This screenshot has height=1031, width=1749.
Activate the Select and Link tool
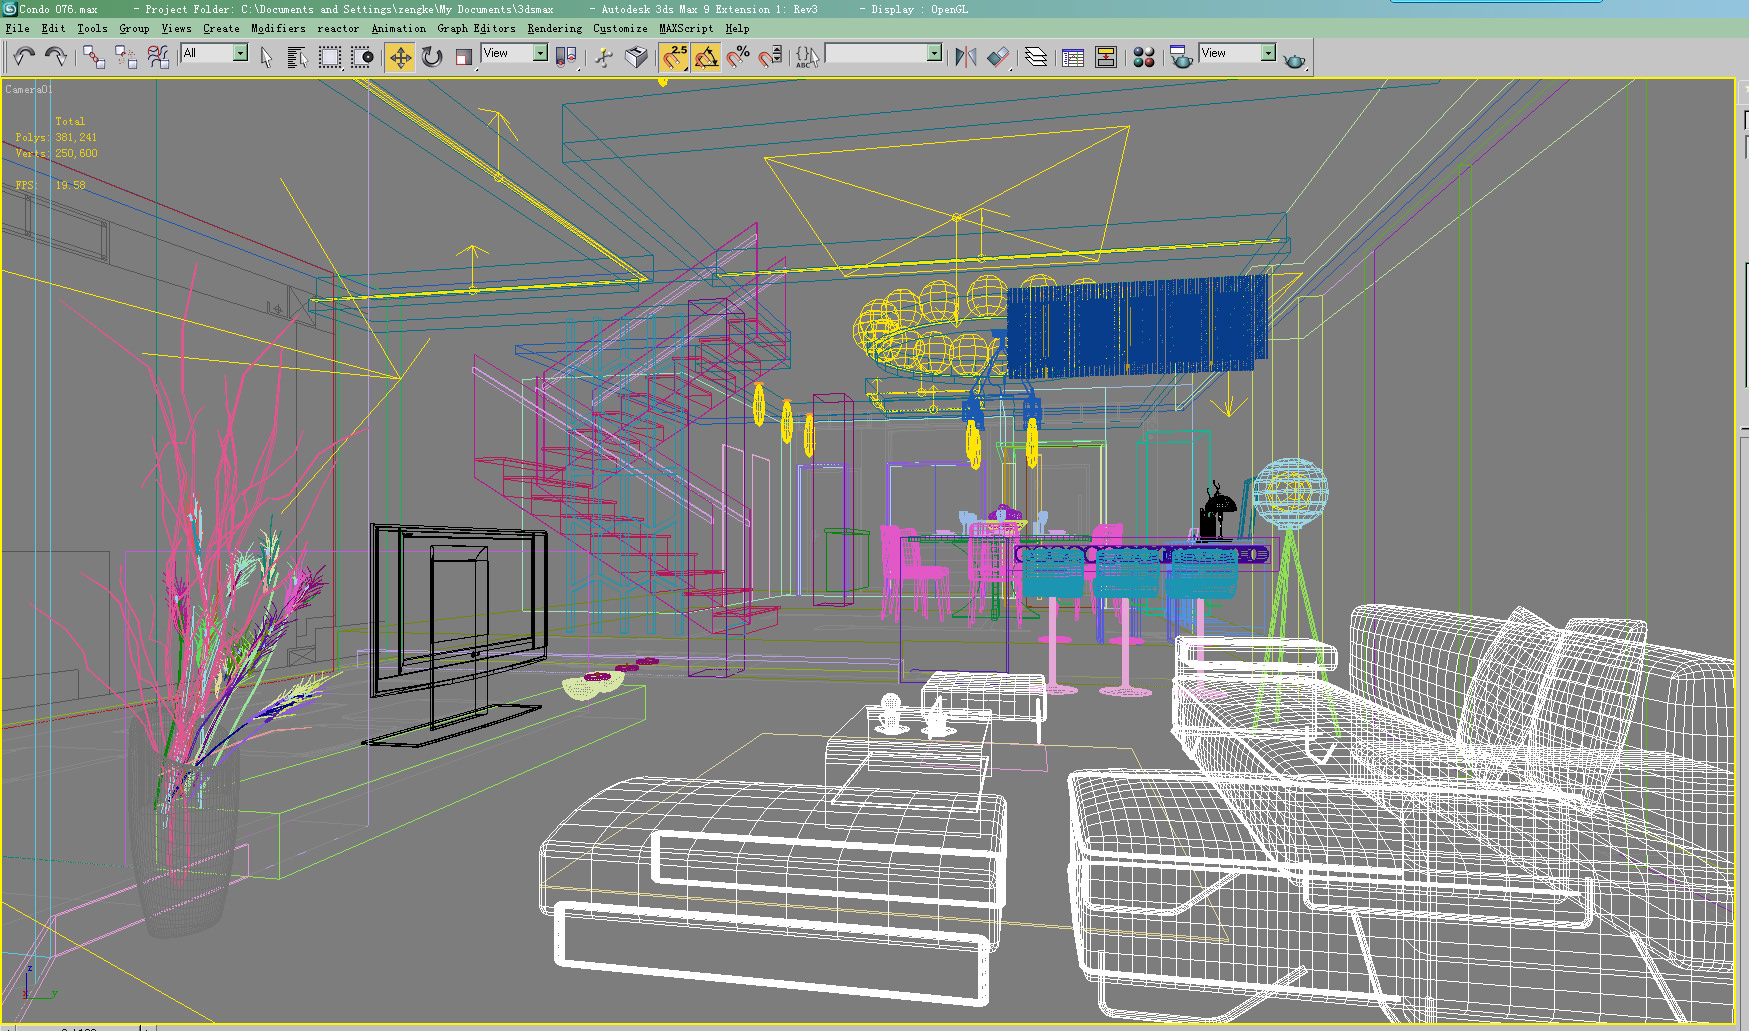(94, 57)
